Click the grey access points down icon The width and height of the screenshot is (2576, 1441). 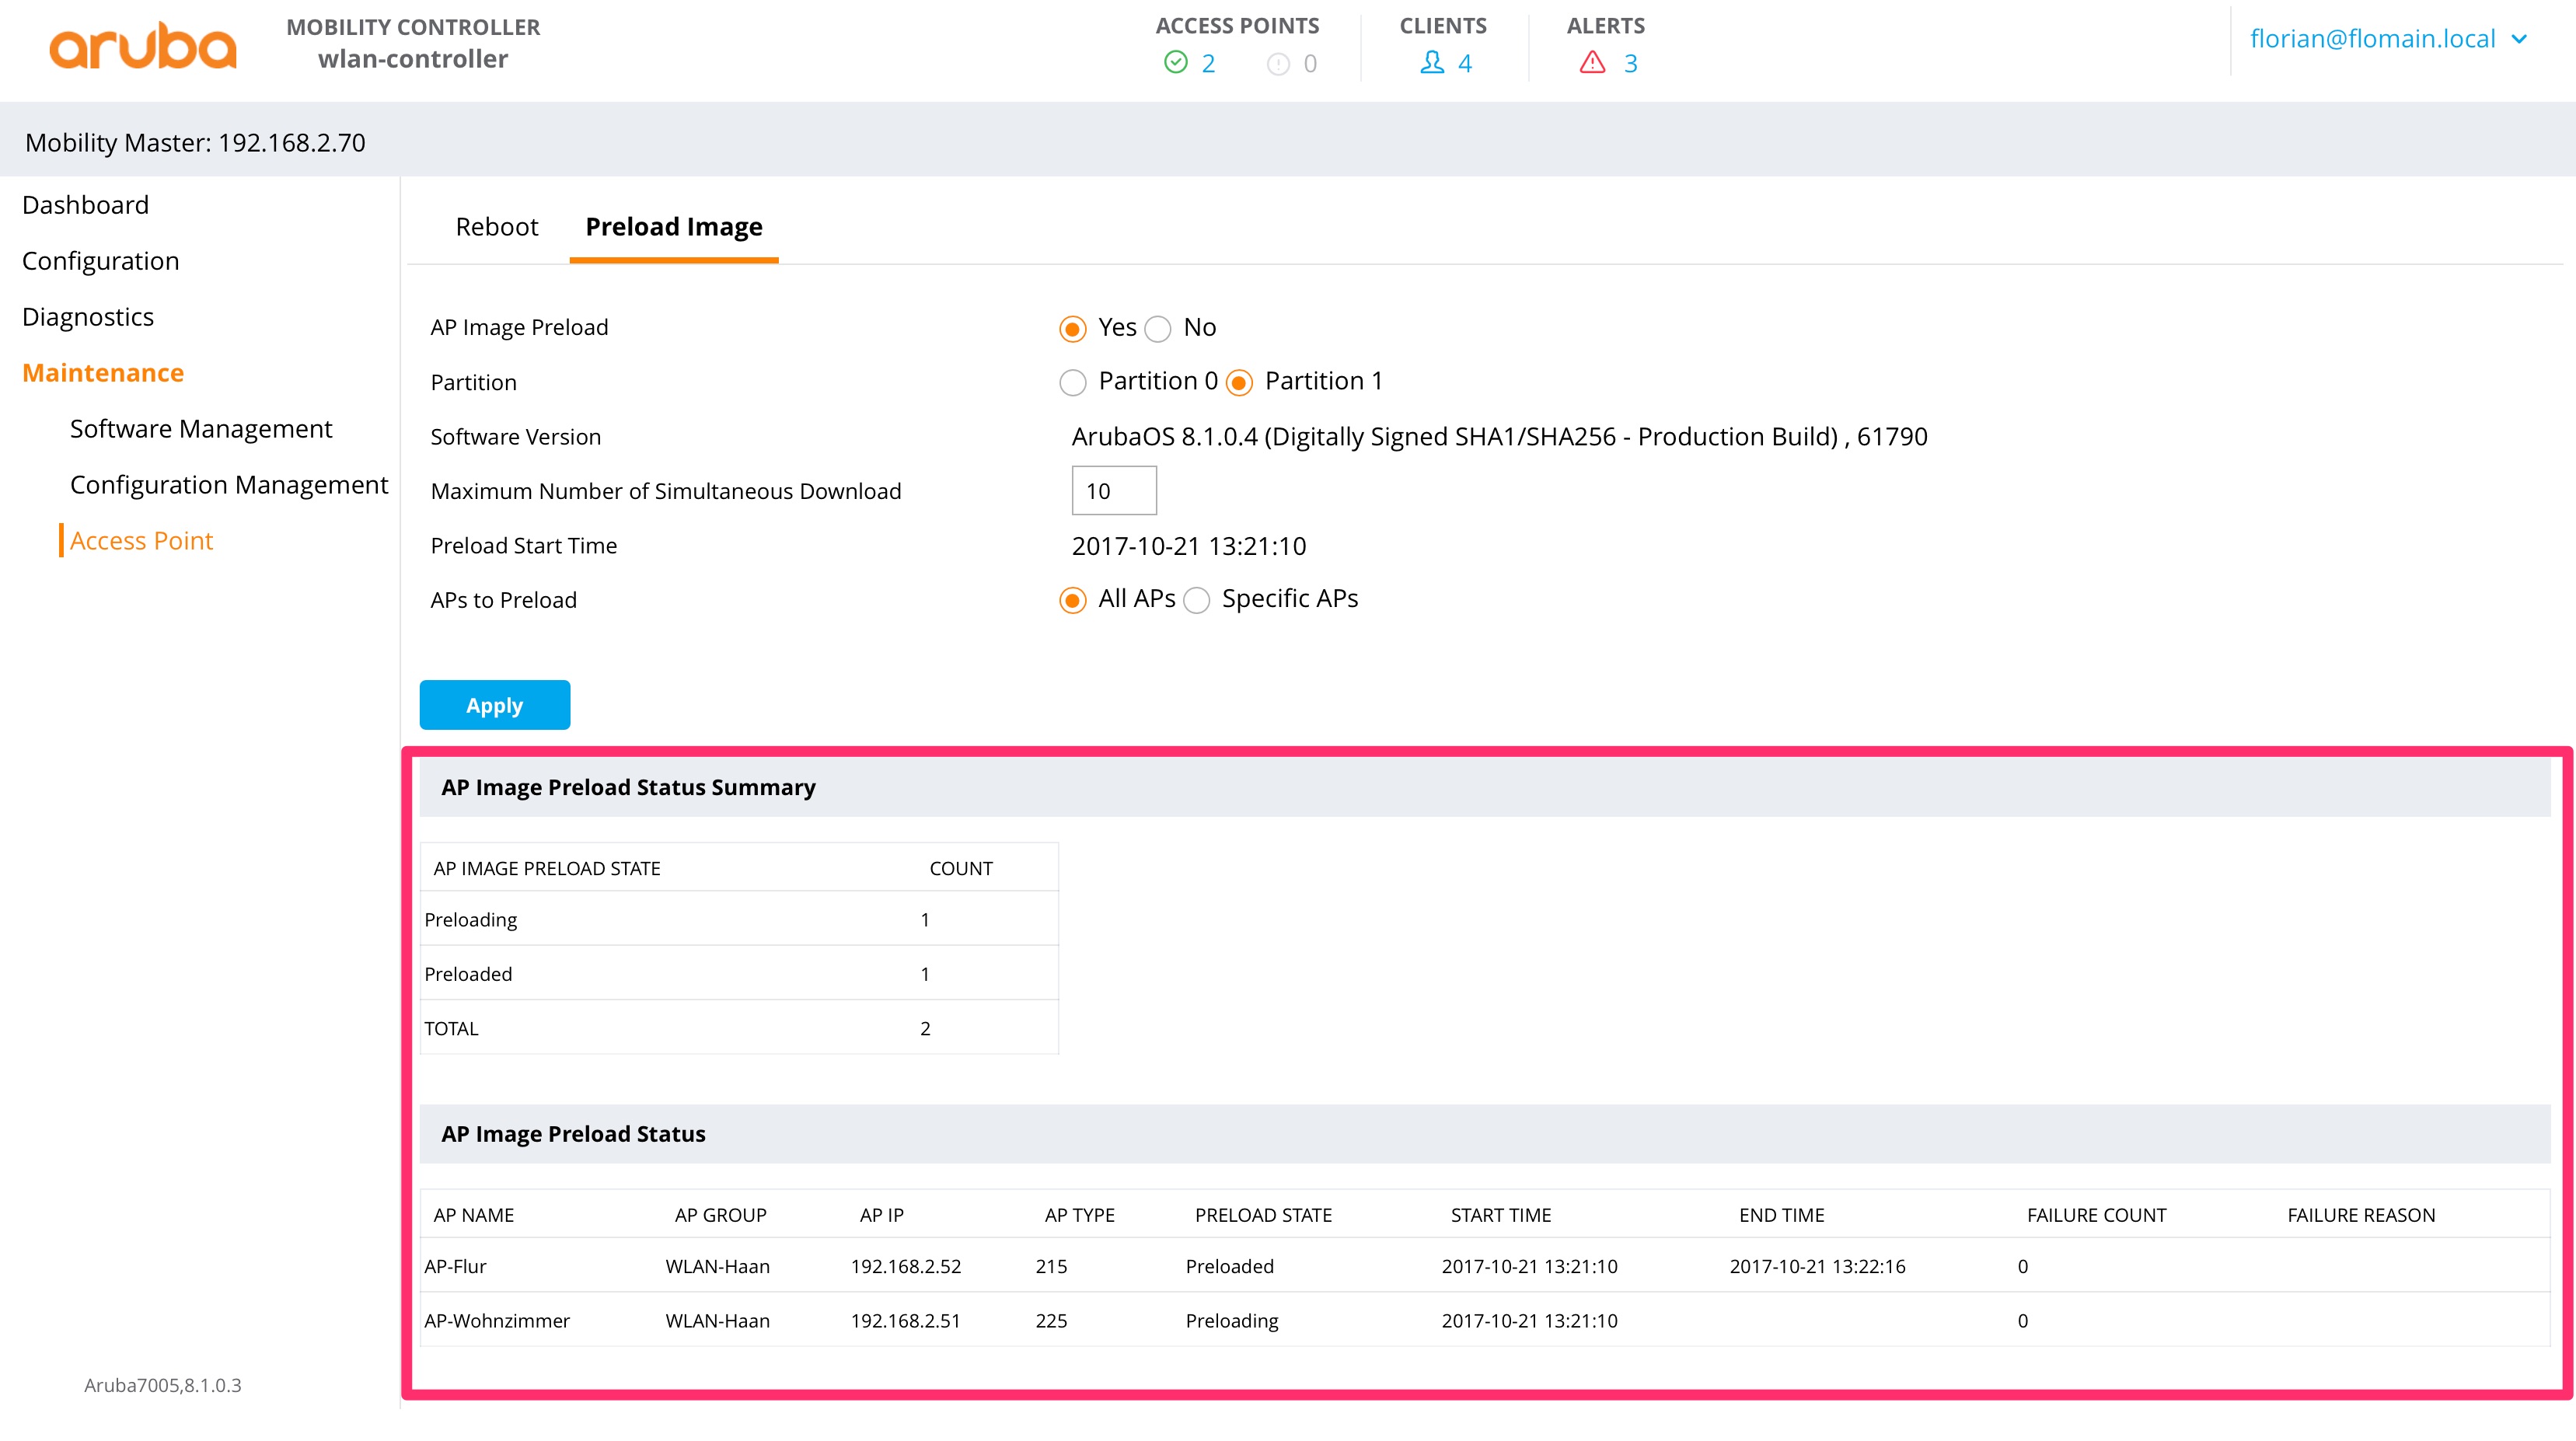(x=1278, y=64)
